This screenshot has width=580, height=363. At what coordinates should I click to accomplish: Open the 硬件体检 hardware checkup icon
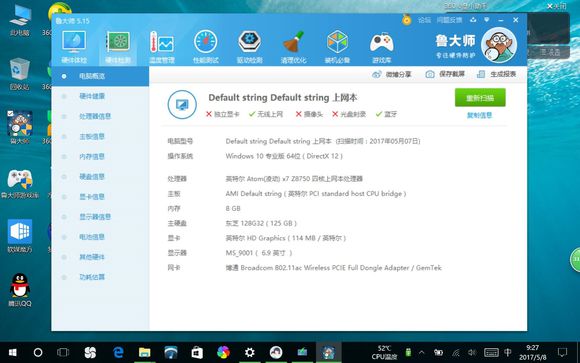point(74,47)
